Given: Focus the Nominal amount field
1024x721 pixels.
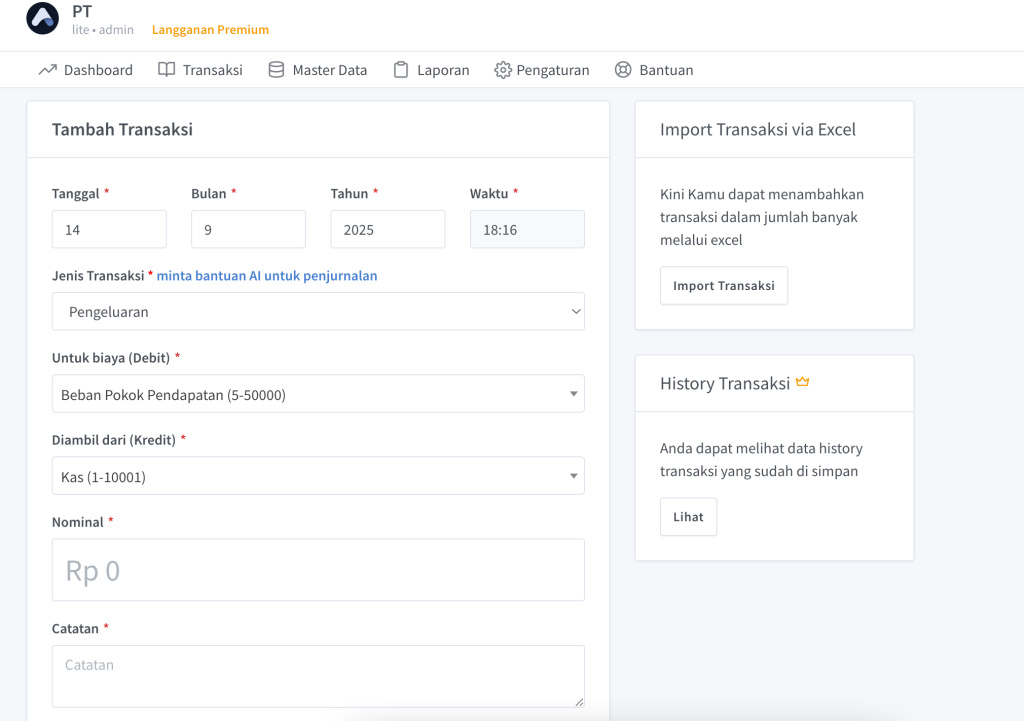Looking at the screenshot, I should (318, 570).
